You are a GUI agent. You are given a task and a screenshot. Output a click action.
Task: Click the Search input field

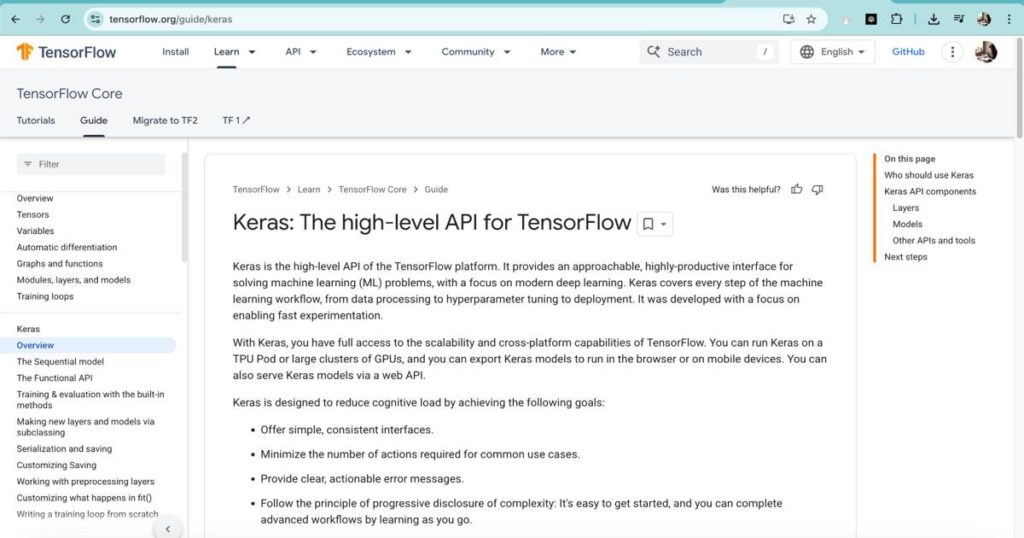tap(709, 52)
